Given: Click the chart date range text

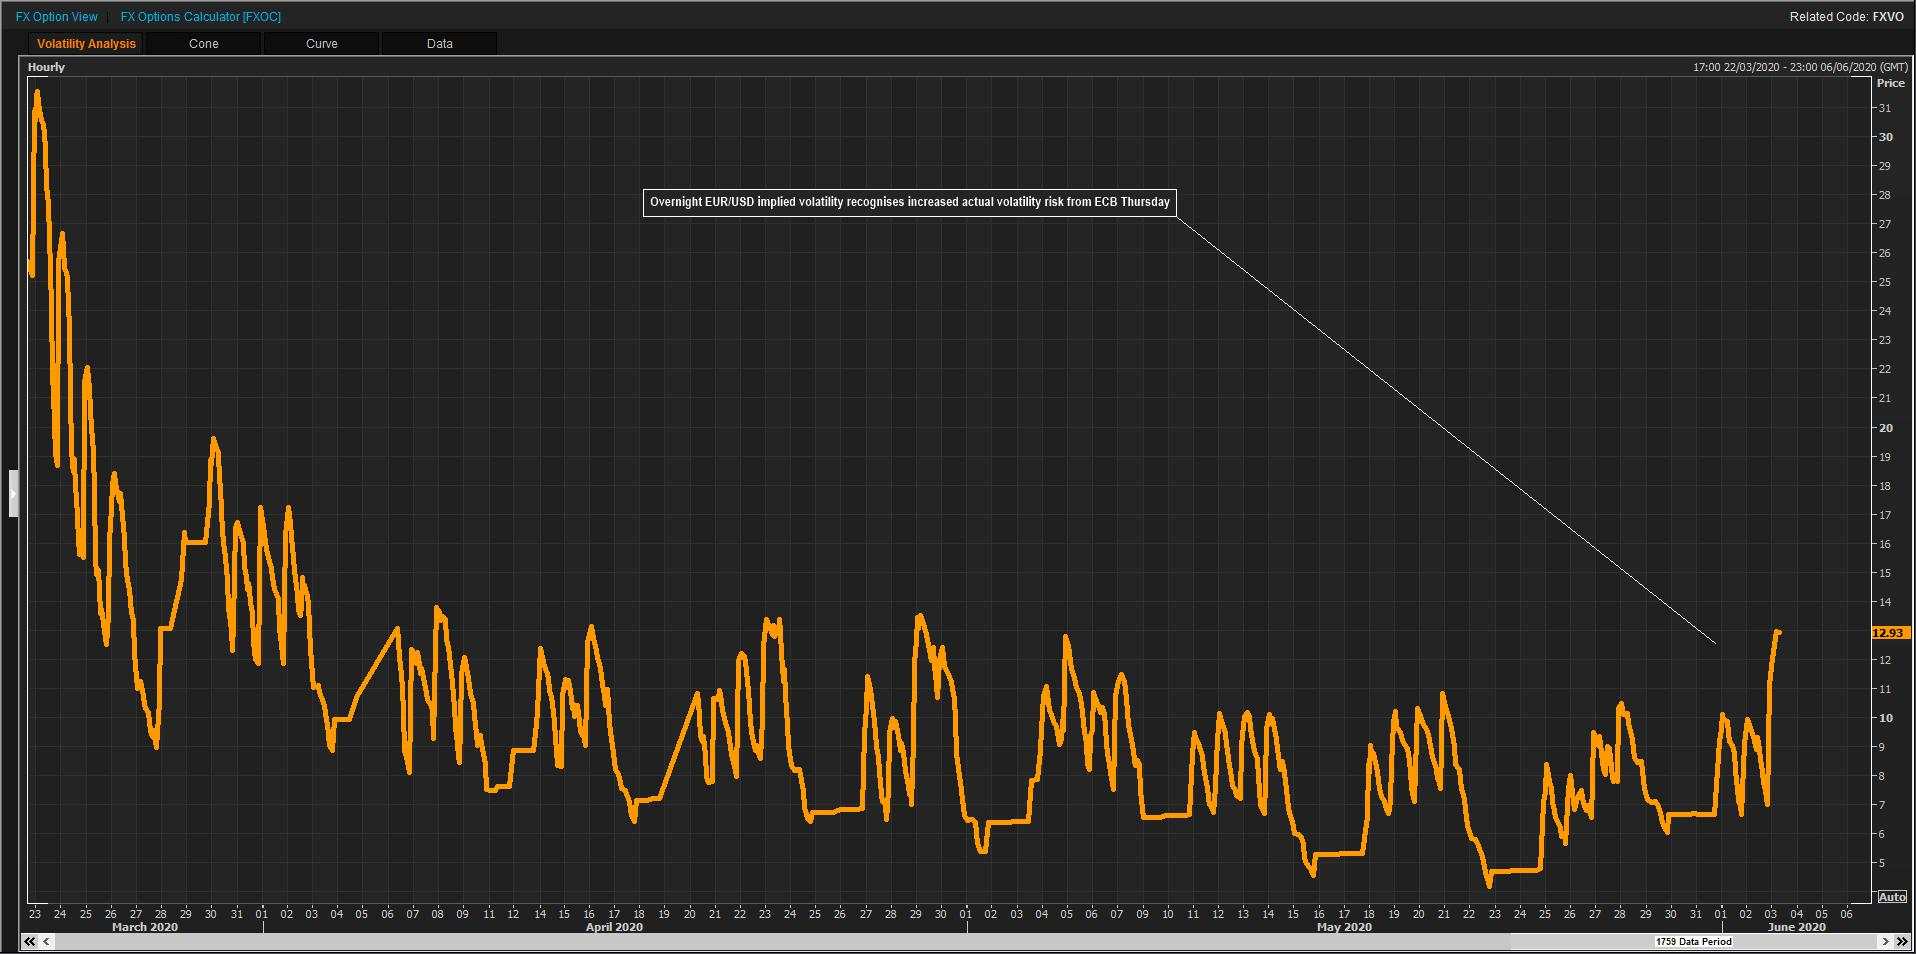Looking at the screenshot, I should 1800,67.
